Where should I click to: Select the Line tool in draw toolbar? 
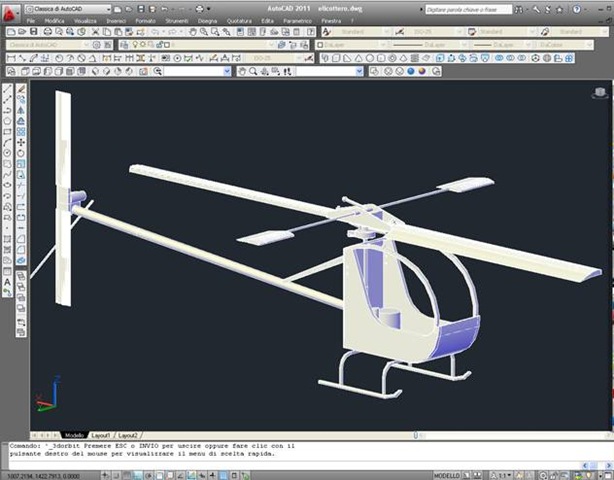click(x=8, y=89)
